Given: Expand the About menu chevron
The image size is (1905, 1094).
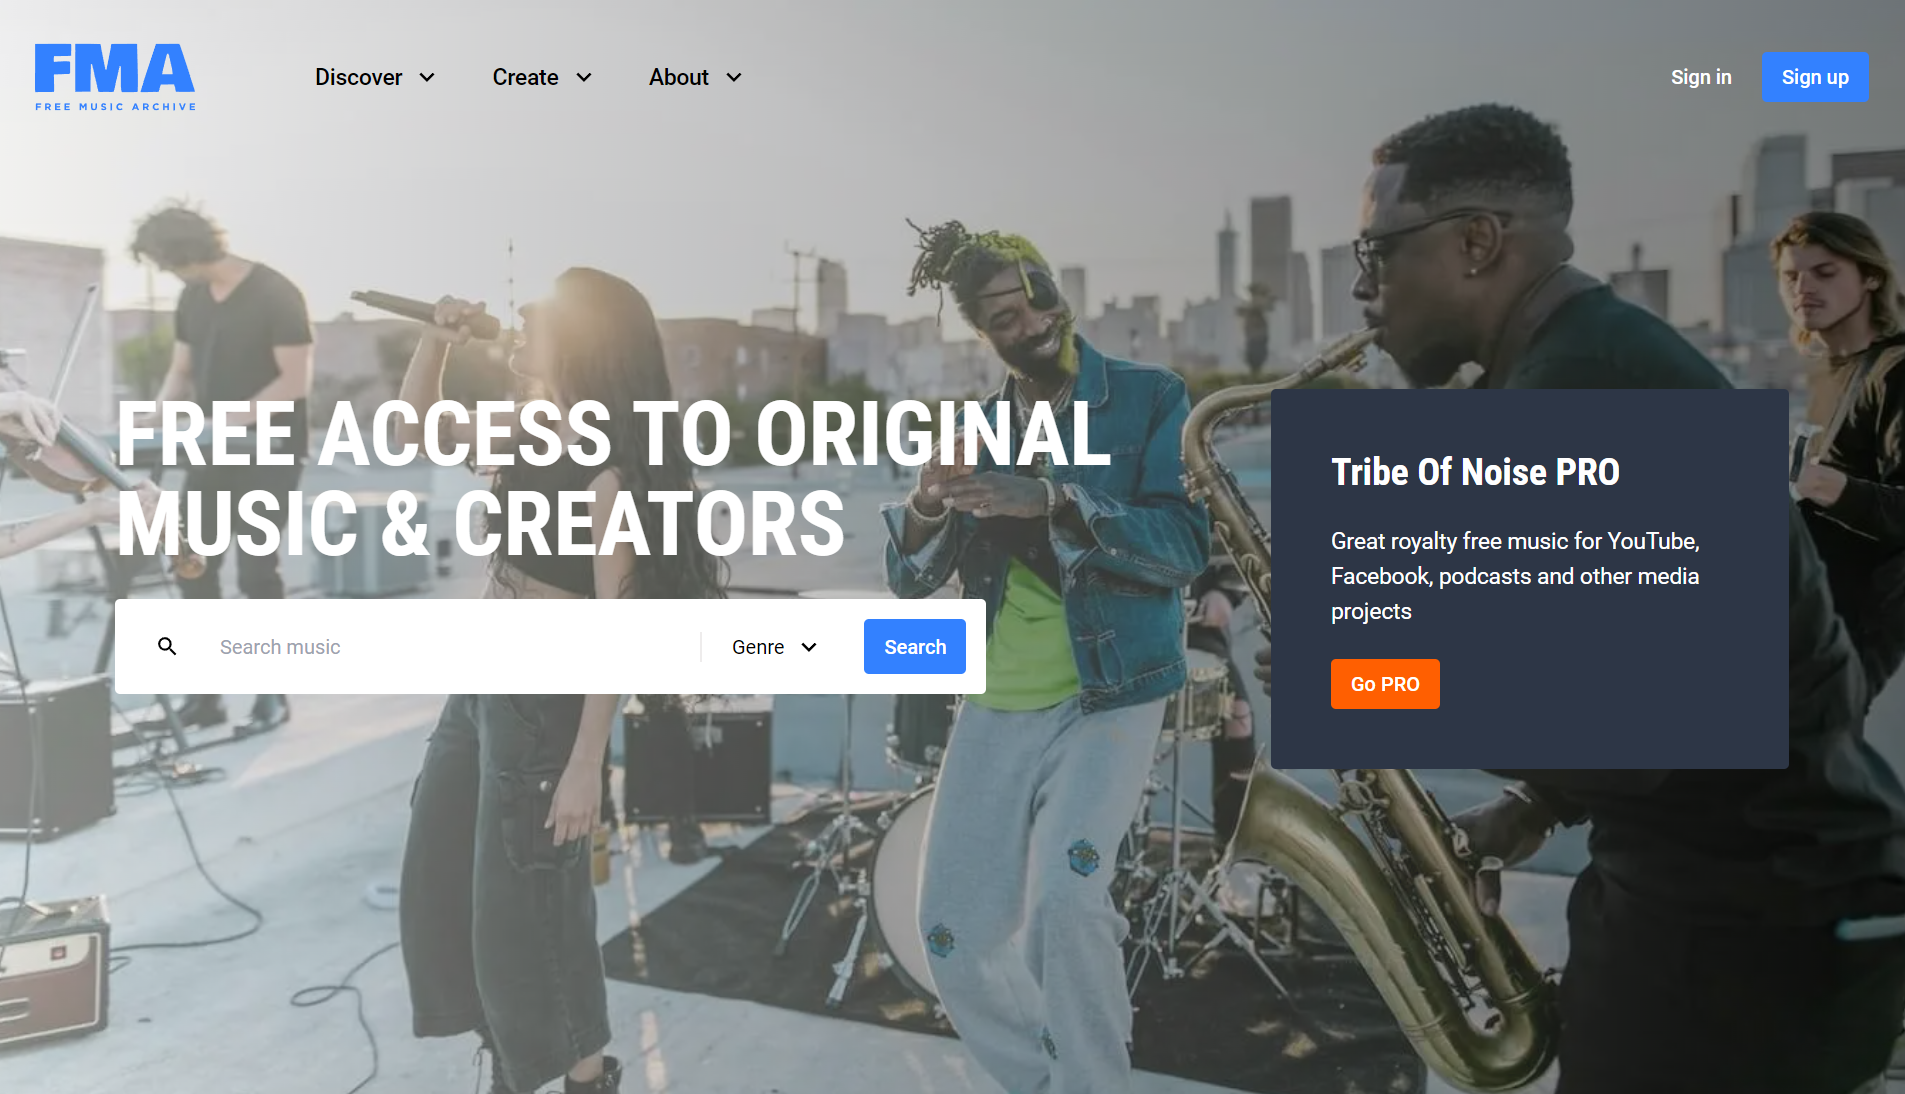Looking at the screenshot, I should pos(734,77).
